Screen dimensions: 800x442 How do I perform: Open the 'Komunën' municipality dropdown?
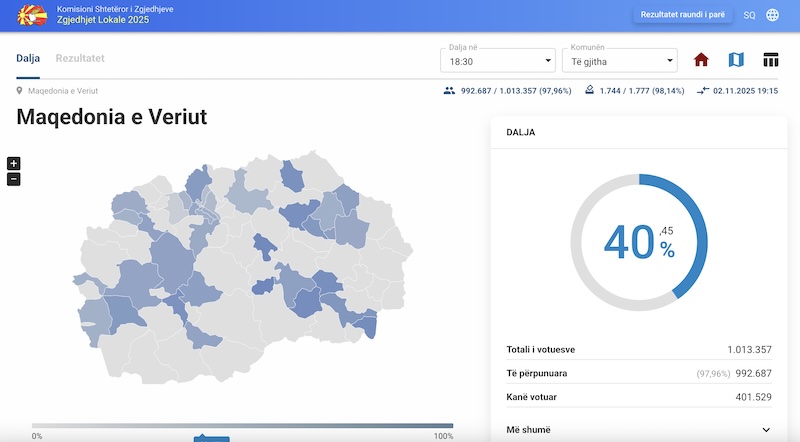pos(619,60)
